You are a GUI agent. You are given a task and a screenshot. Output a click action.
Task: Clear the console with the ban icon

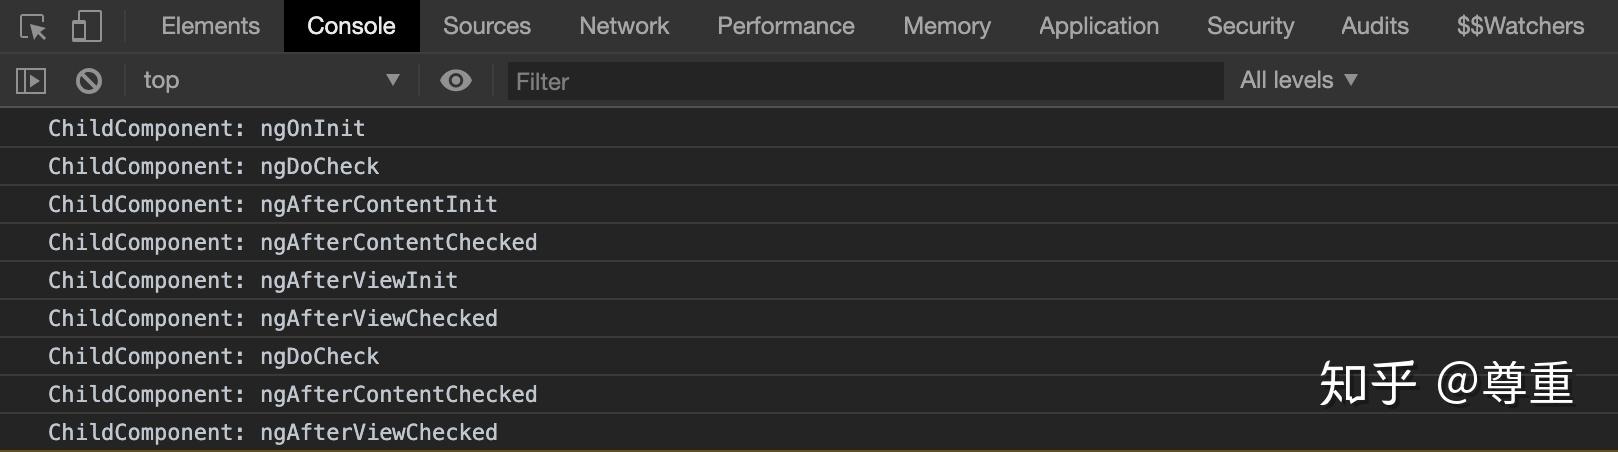pos(89,80)
